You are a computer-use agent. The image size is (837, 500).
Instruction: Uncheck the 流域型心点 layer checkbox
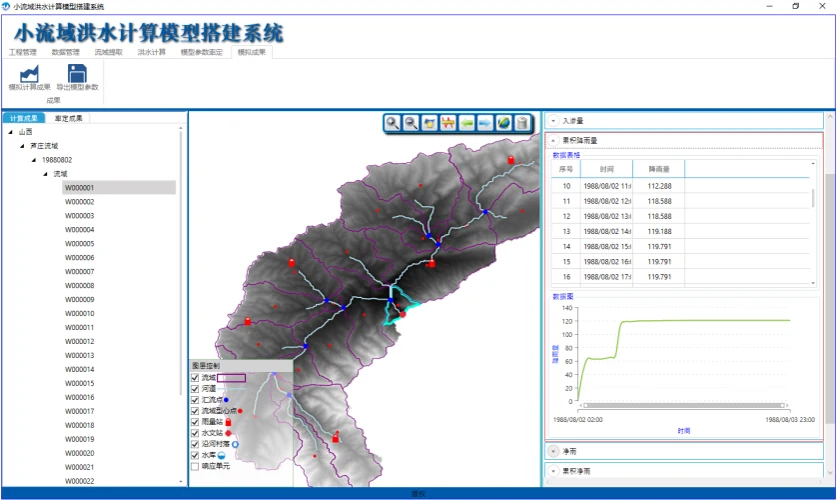[195, 411]
